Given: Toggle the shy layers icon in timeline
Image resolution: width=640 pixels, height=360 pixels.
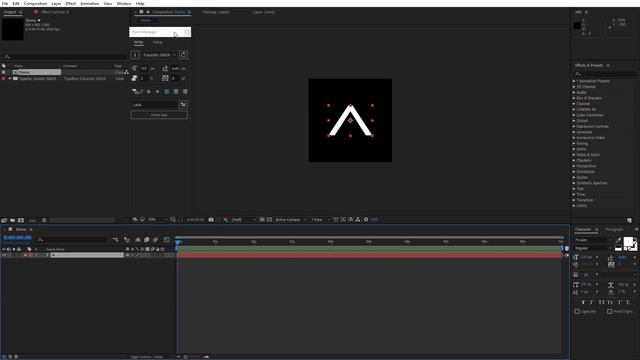Looking at the screenshot, I should [x=138, y=240].
